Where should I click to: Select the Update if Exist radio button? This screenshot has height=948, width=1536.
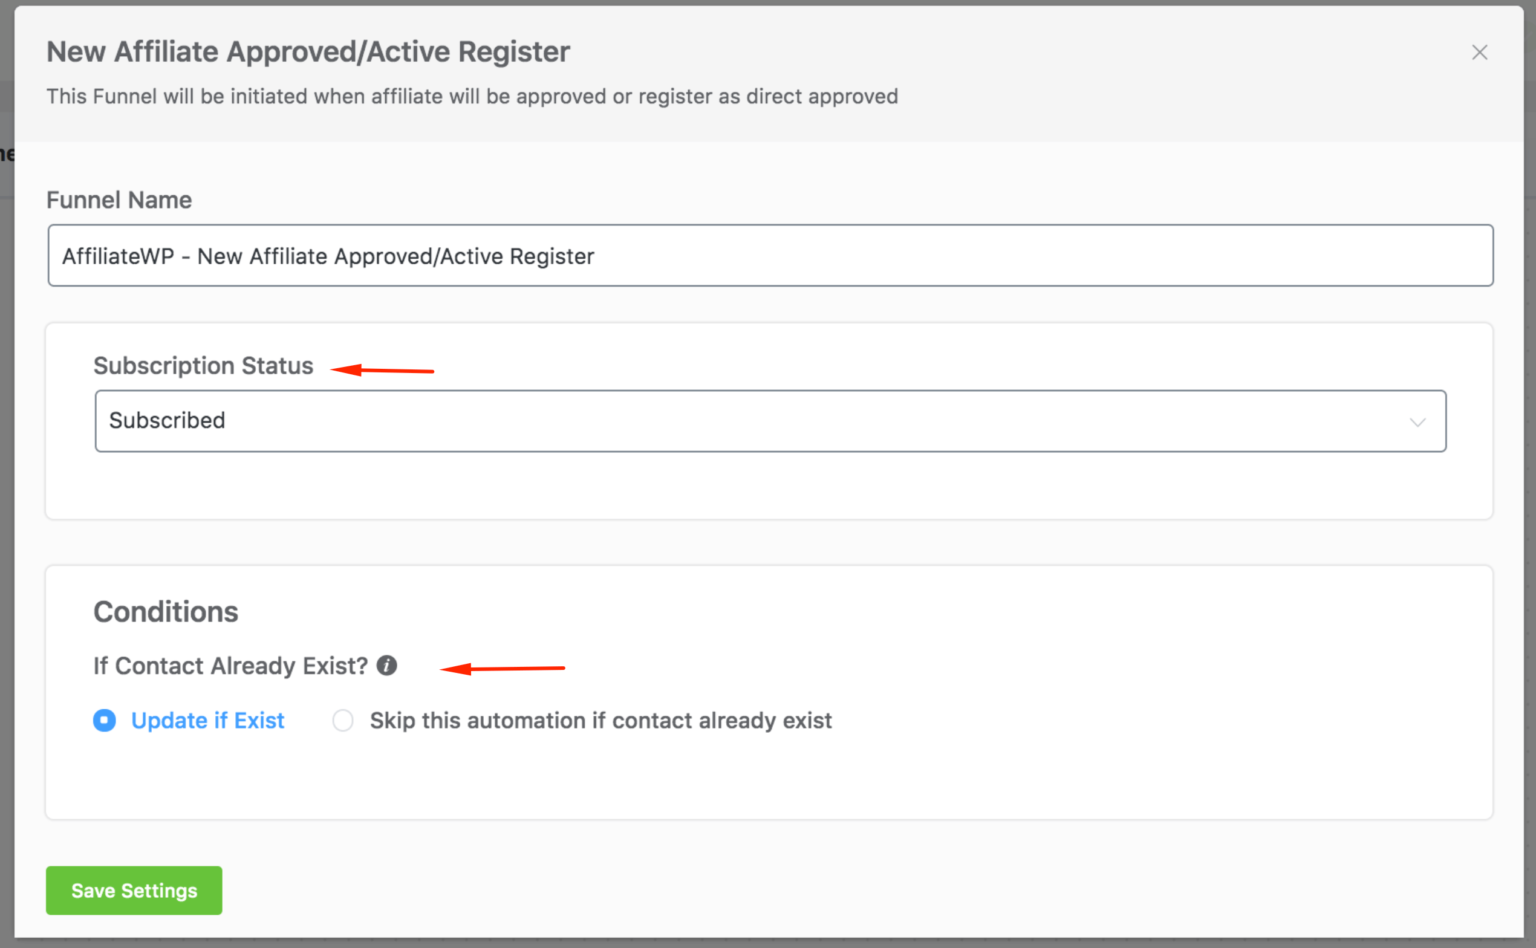[x=105, y=720]
